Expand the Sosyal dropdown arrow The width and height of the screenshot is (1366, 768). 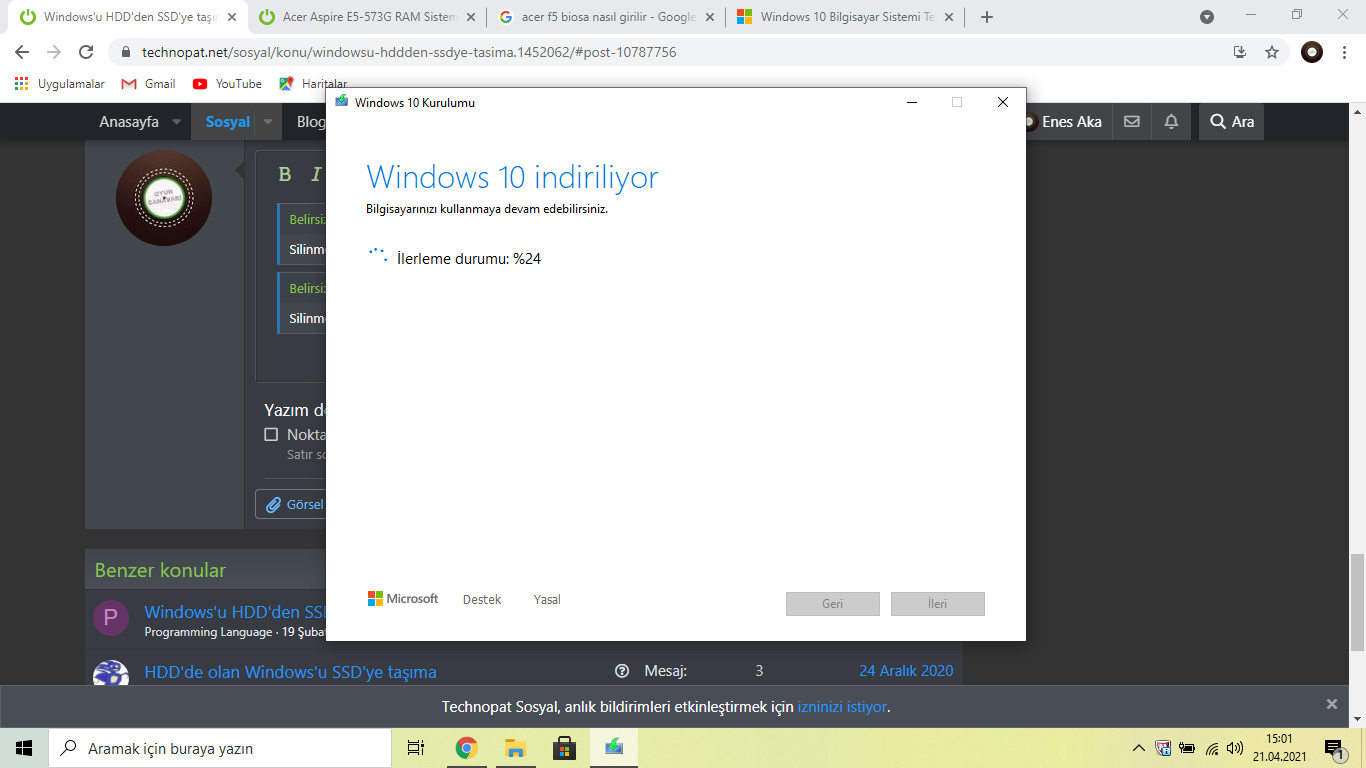tap(268, 122)
